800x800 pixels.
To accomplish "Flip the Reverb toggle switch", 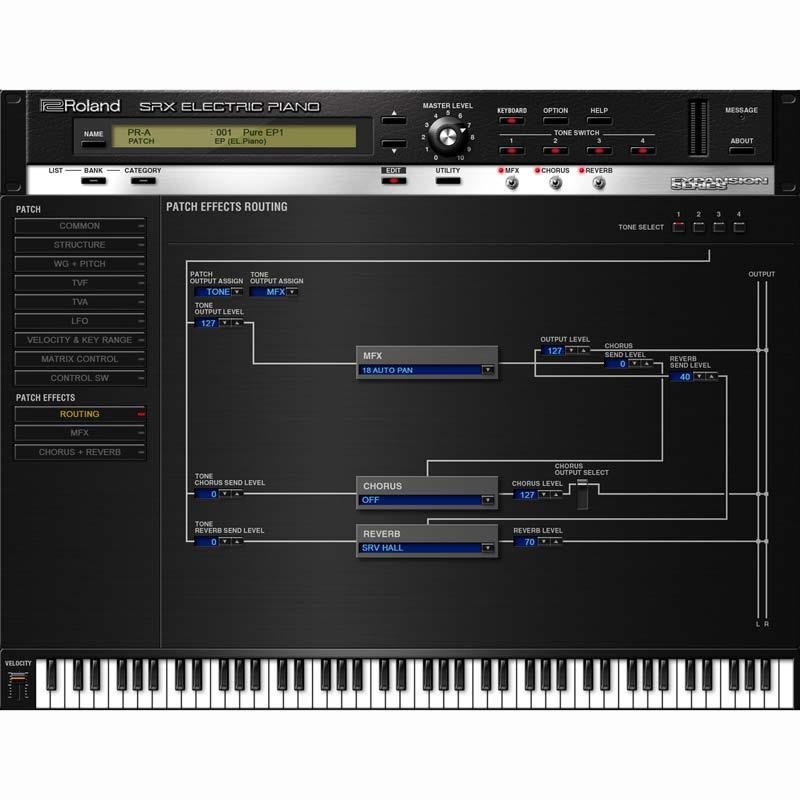I will (599, 183).
